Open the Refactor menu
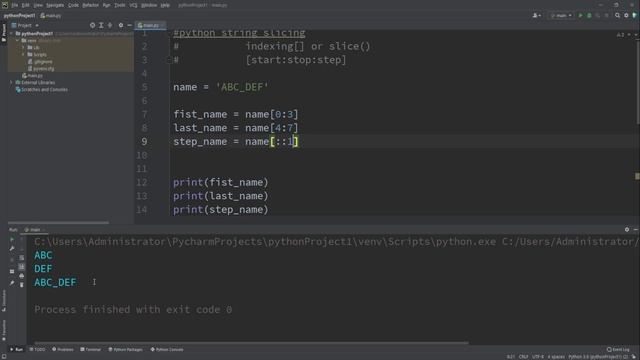The width and height of the screenshot is (640, 360). (x=90, y=5)
